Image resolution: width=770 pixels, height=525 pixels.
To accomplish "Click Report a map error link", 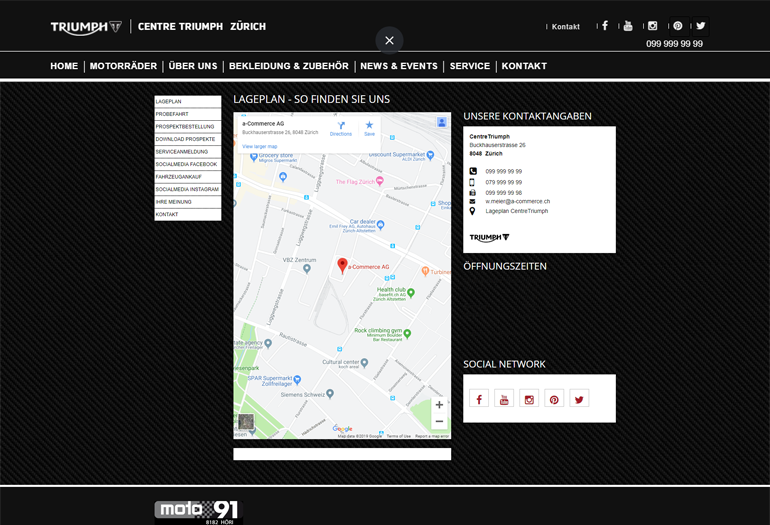I will click(x=432, y=436).
